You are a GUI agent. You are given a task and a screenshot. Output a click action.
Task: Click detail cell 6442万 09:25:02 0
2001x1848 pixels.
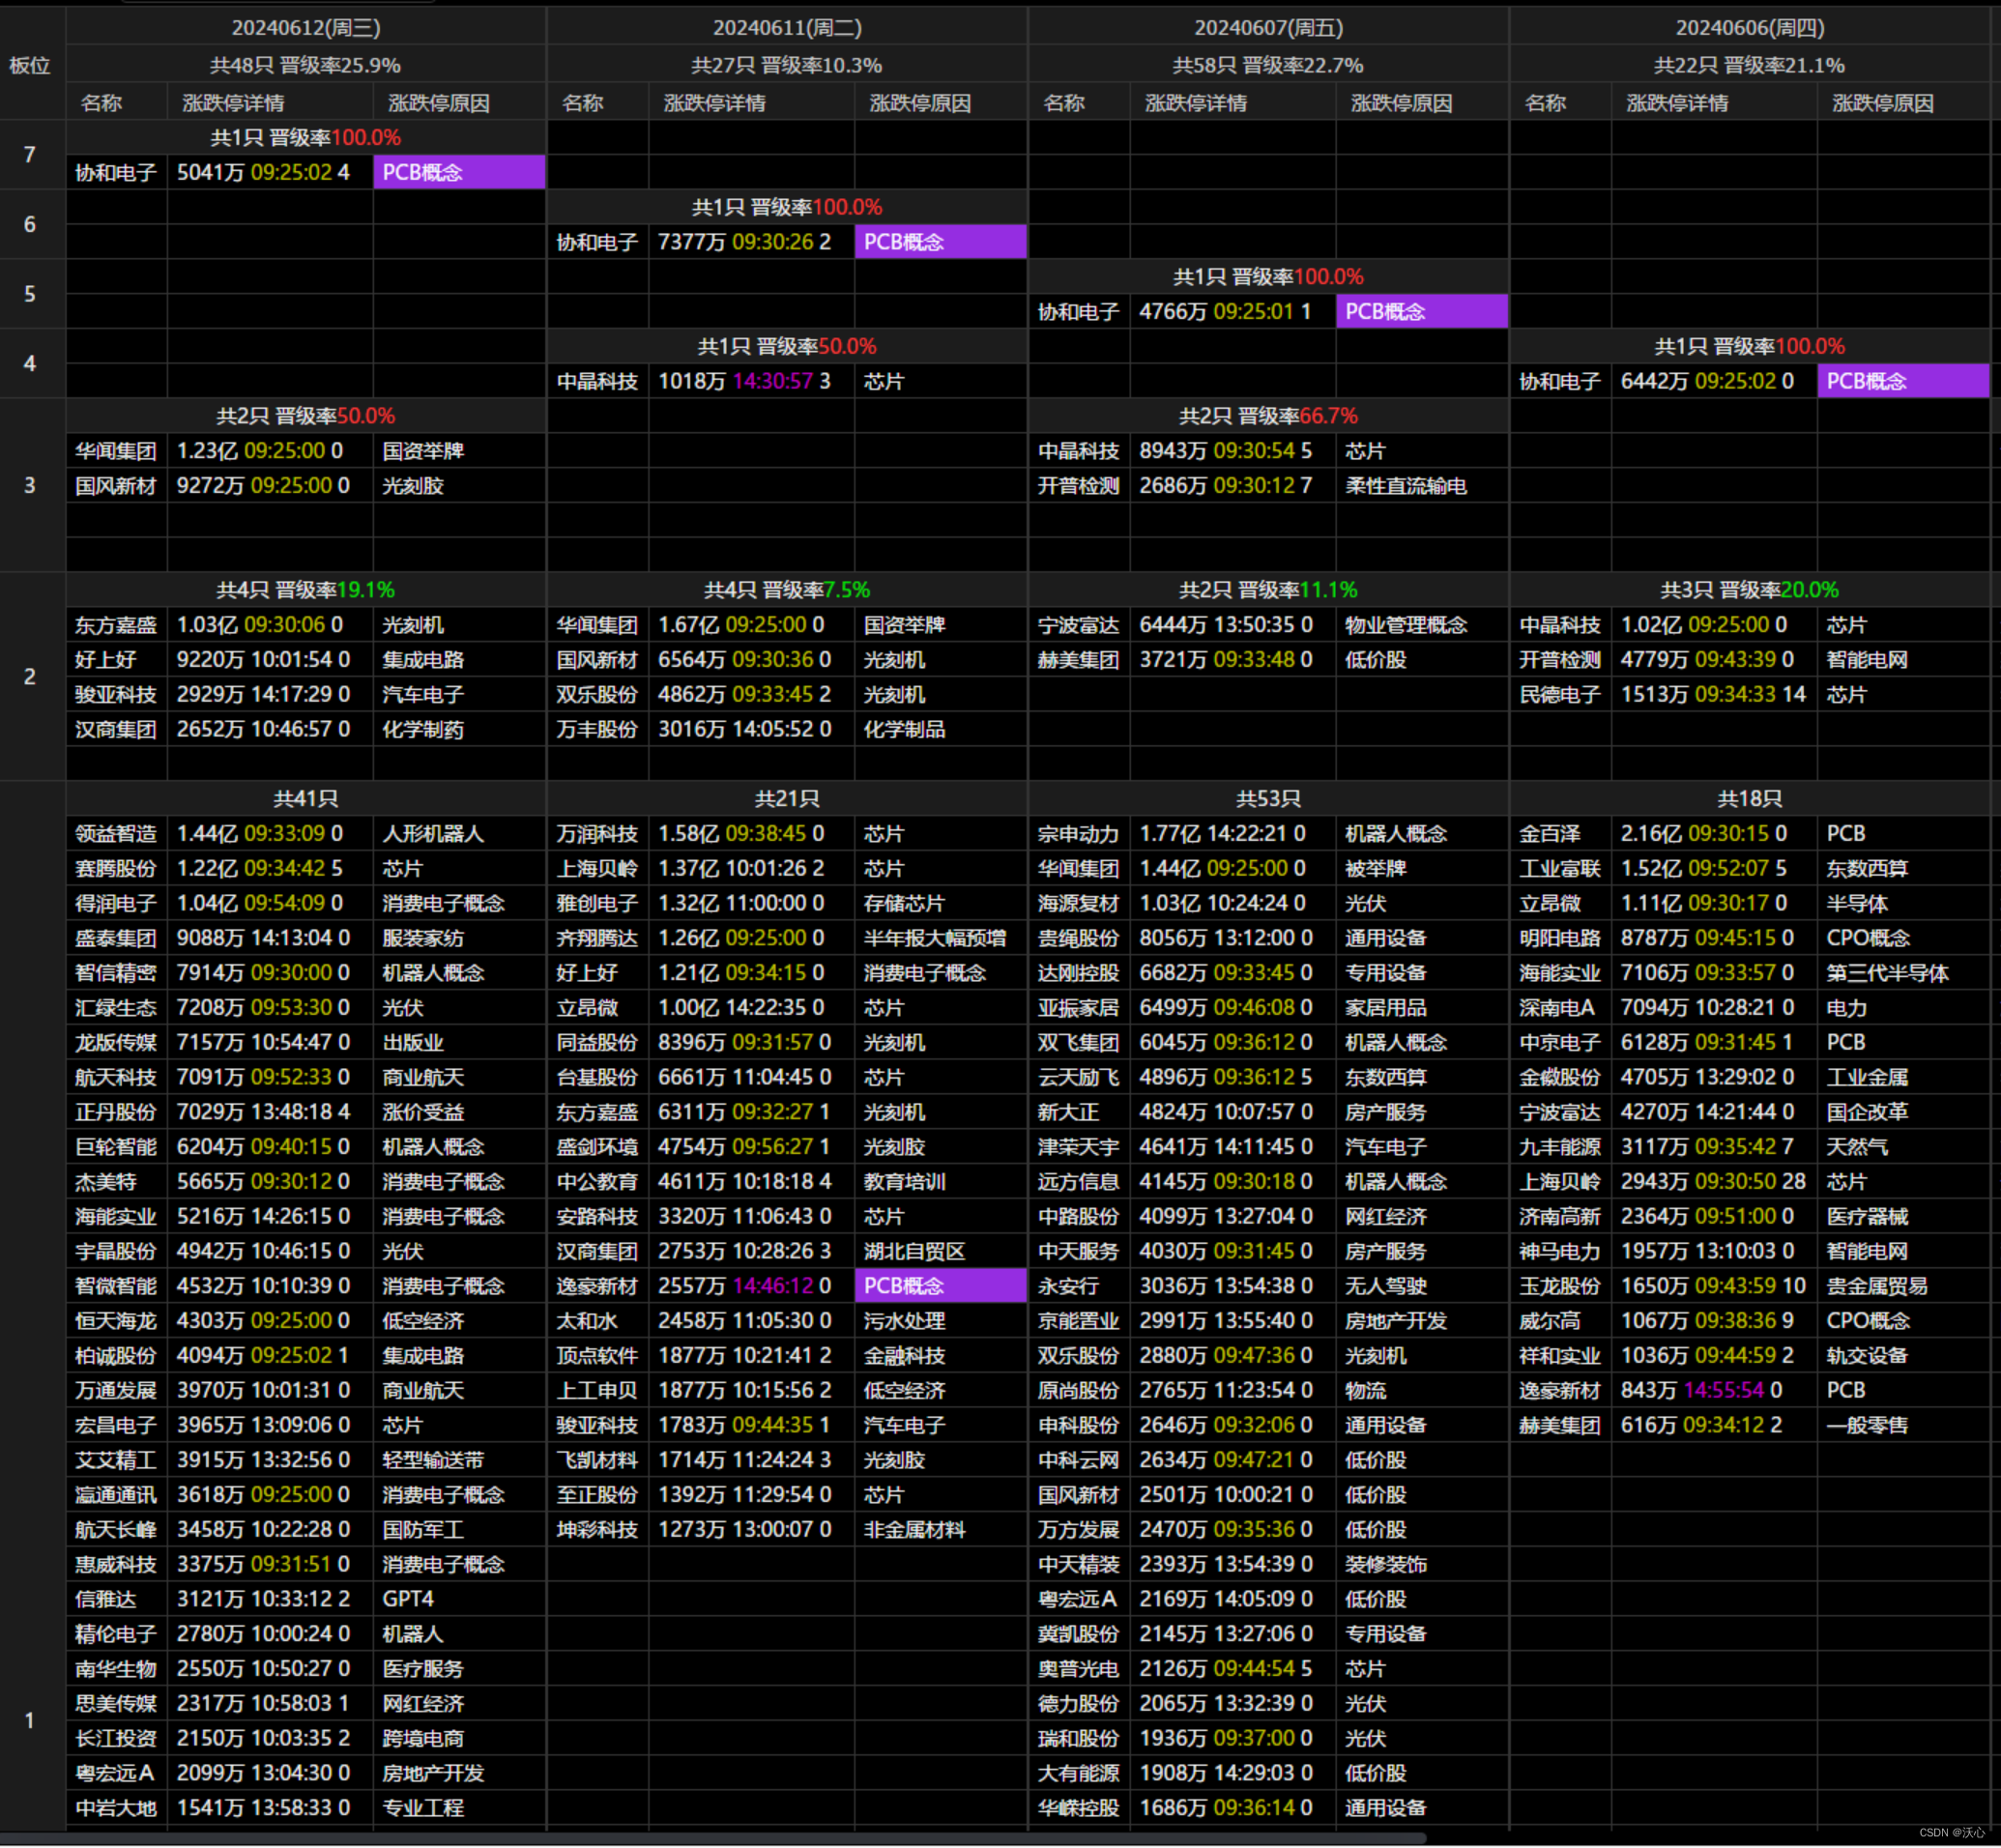[1714, 381]
